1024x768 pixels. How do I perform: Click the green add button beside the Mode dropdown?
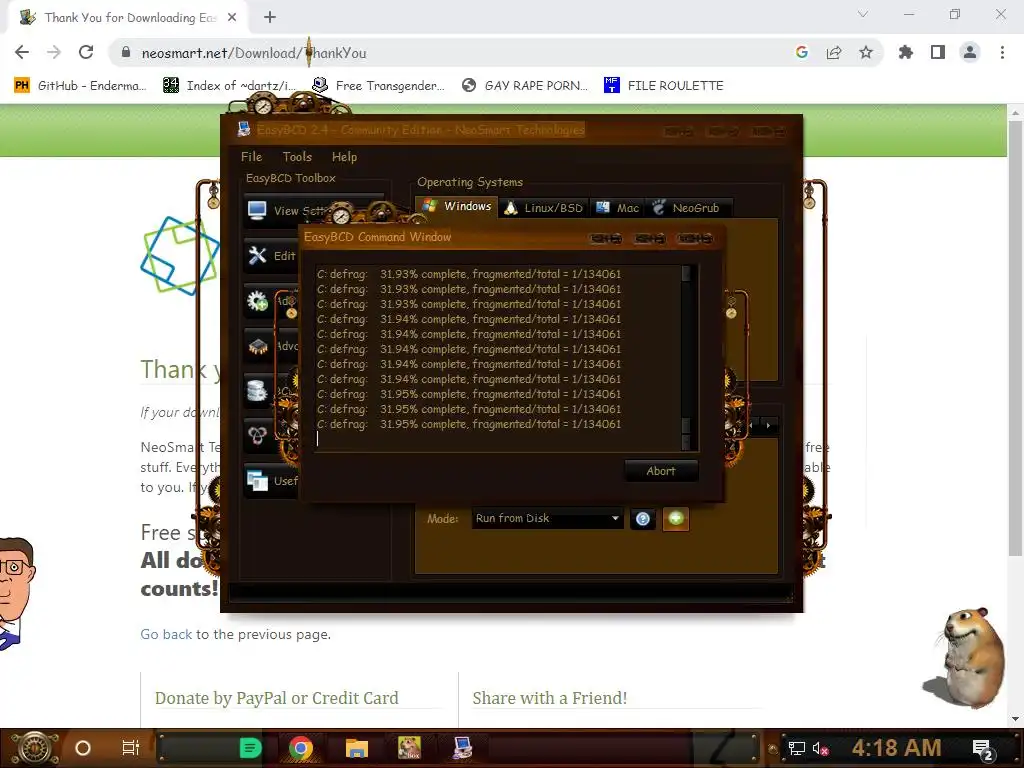coord(676,519)
